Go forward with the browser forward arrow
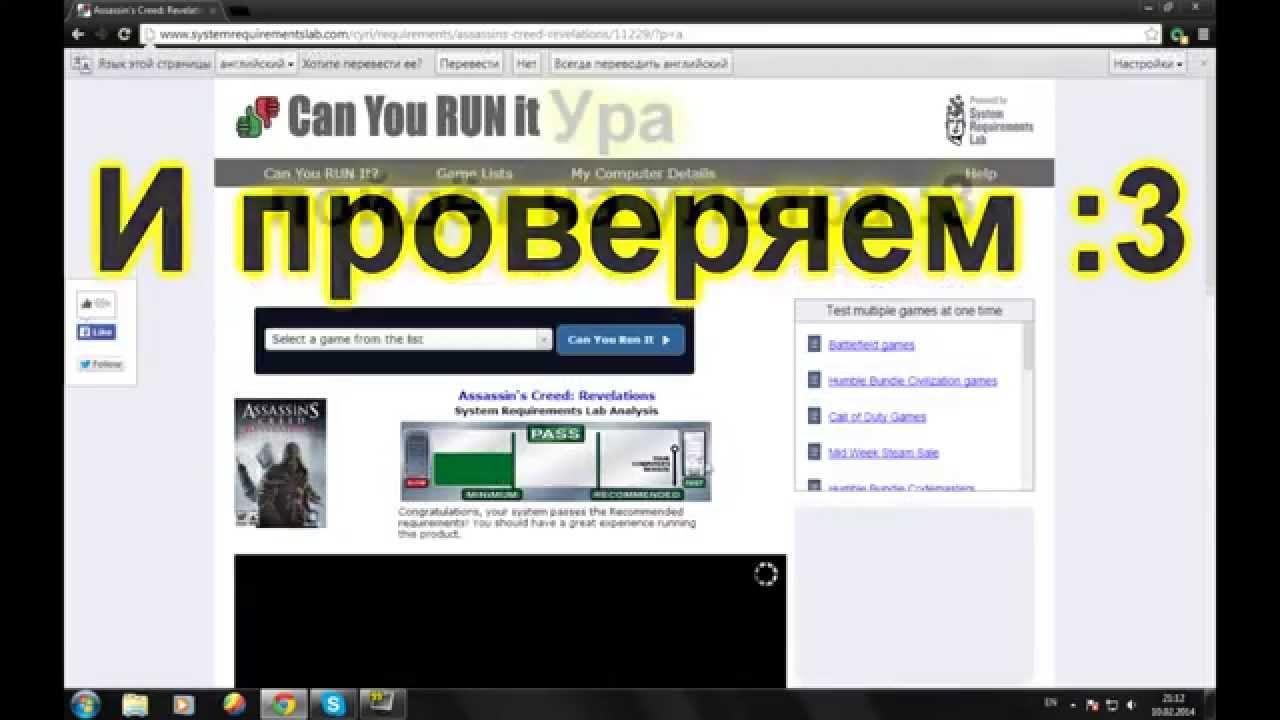 click(100, 34)
